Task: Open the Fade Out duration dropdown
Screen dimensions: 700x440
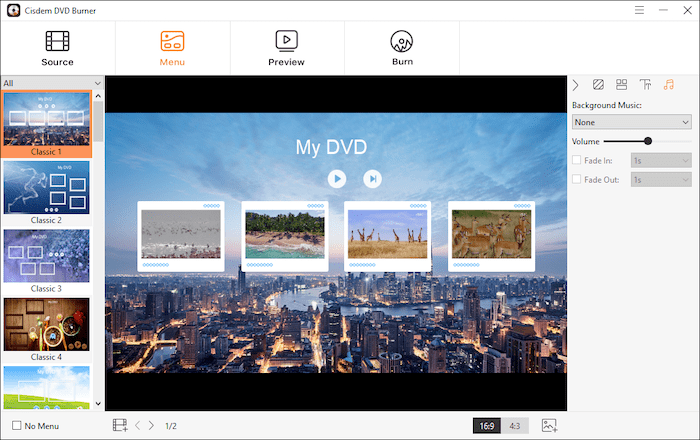Action: click(661, 179)
